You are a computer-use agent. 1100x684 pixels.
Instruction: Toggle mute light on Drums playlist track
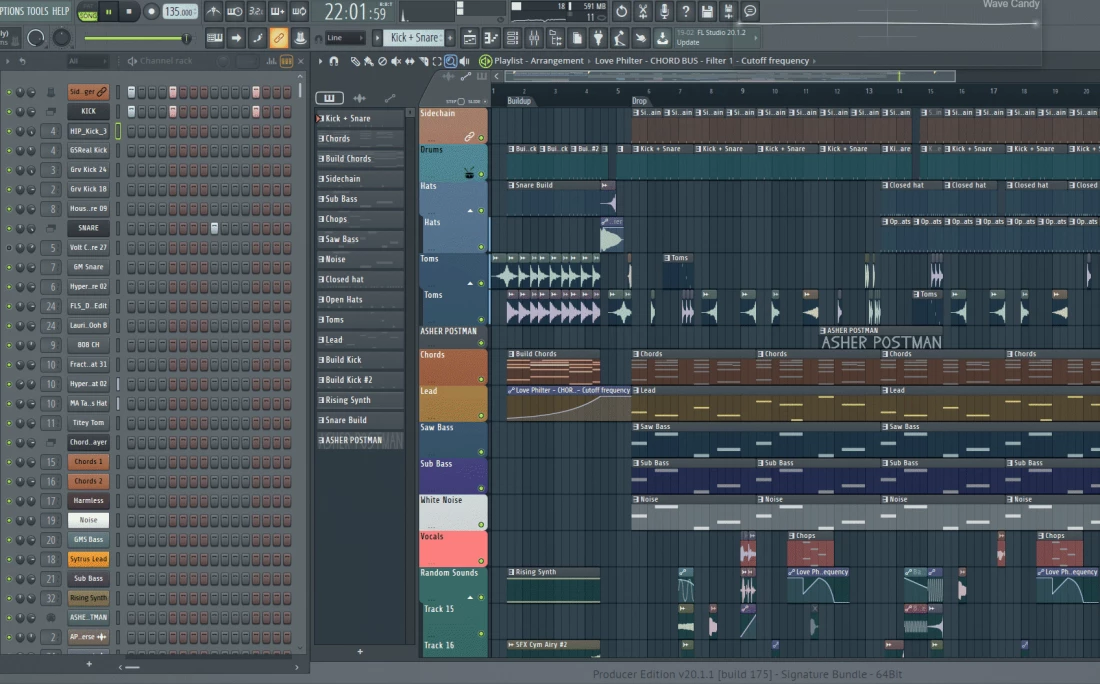pos(481,174)
